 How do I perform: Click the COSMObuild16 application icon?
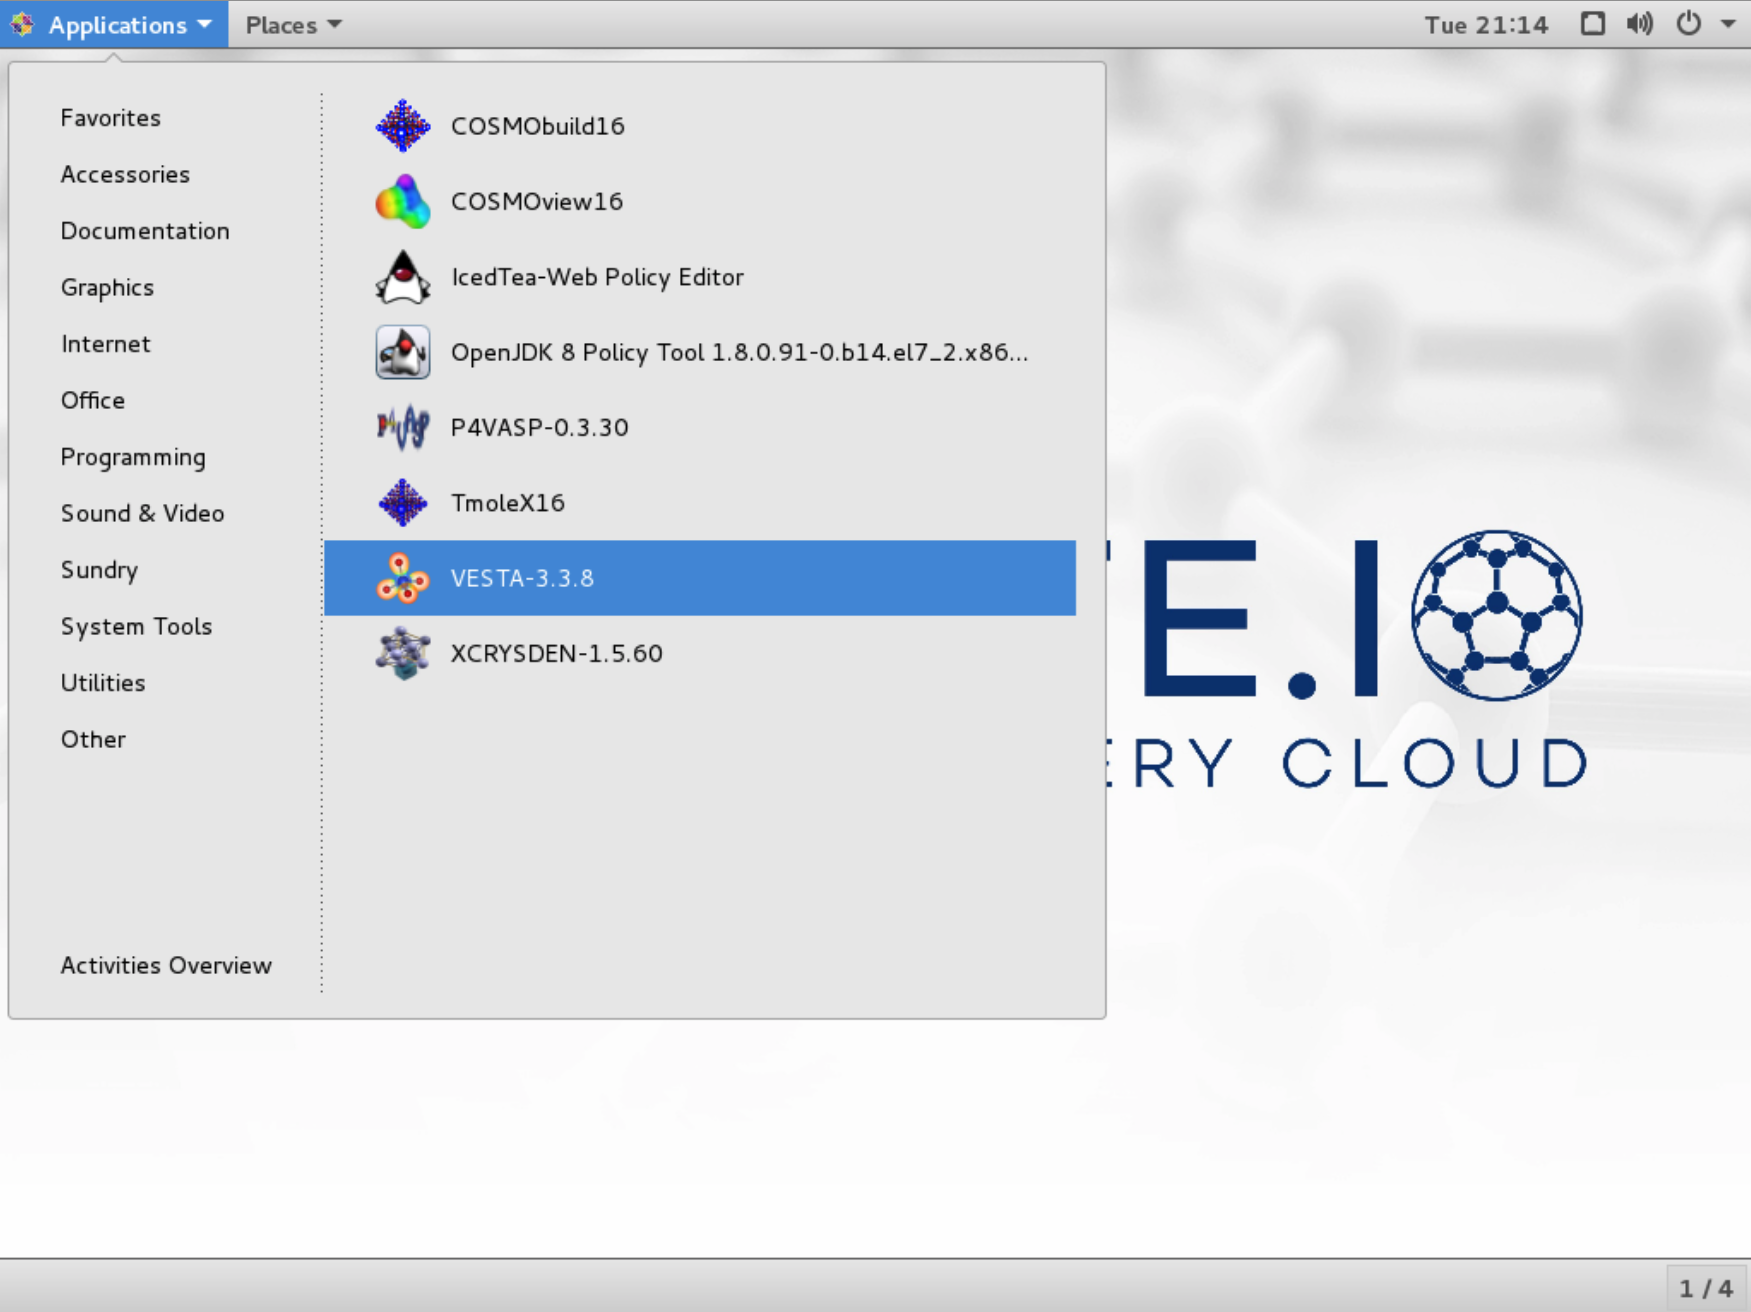(x=402, y=126)
